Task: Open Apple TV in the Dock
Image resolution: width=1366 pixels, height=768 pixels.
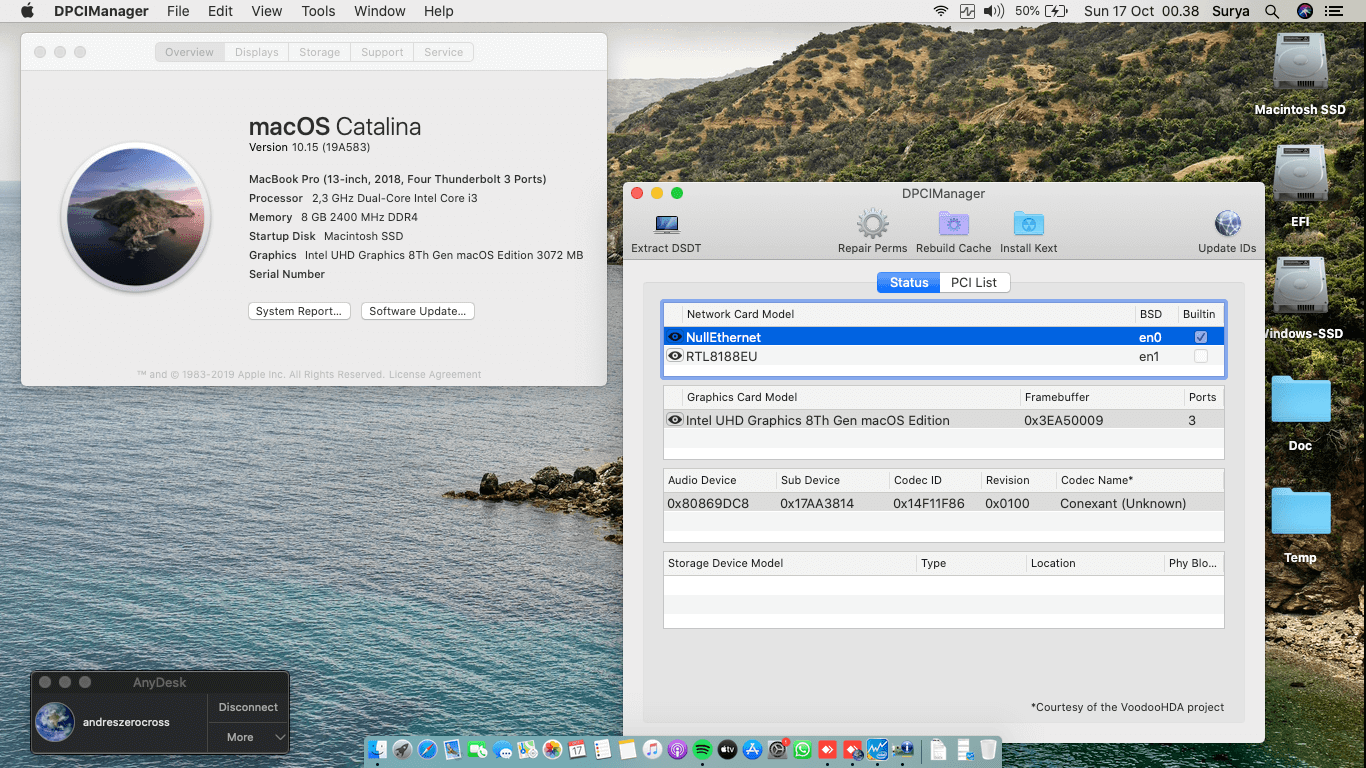Action: 727,749
